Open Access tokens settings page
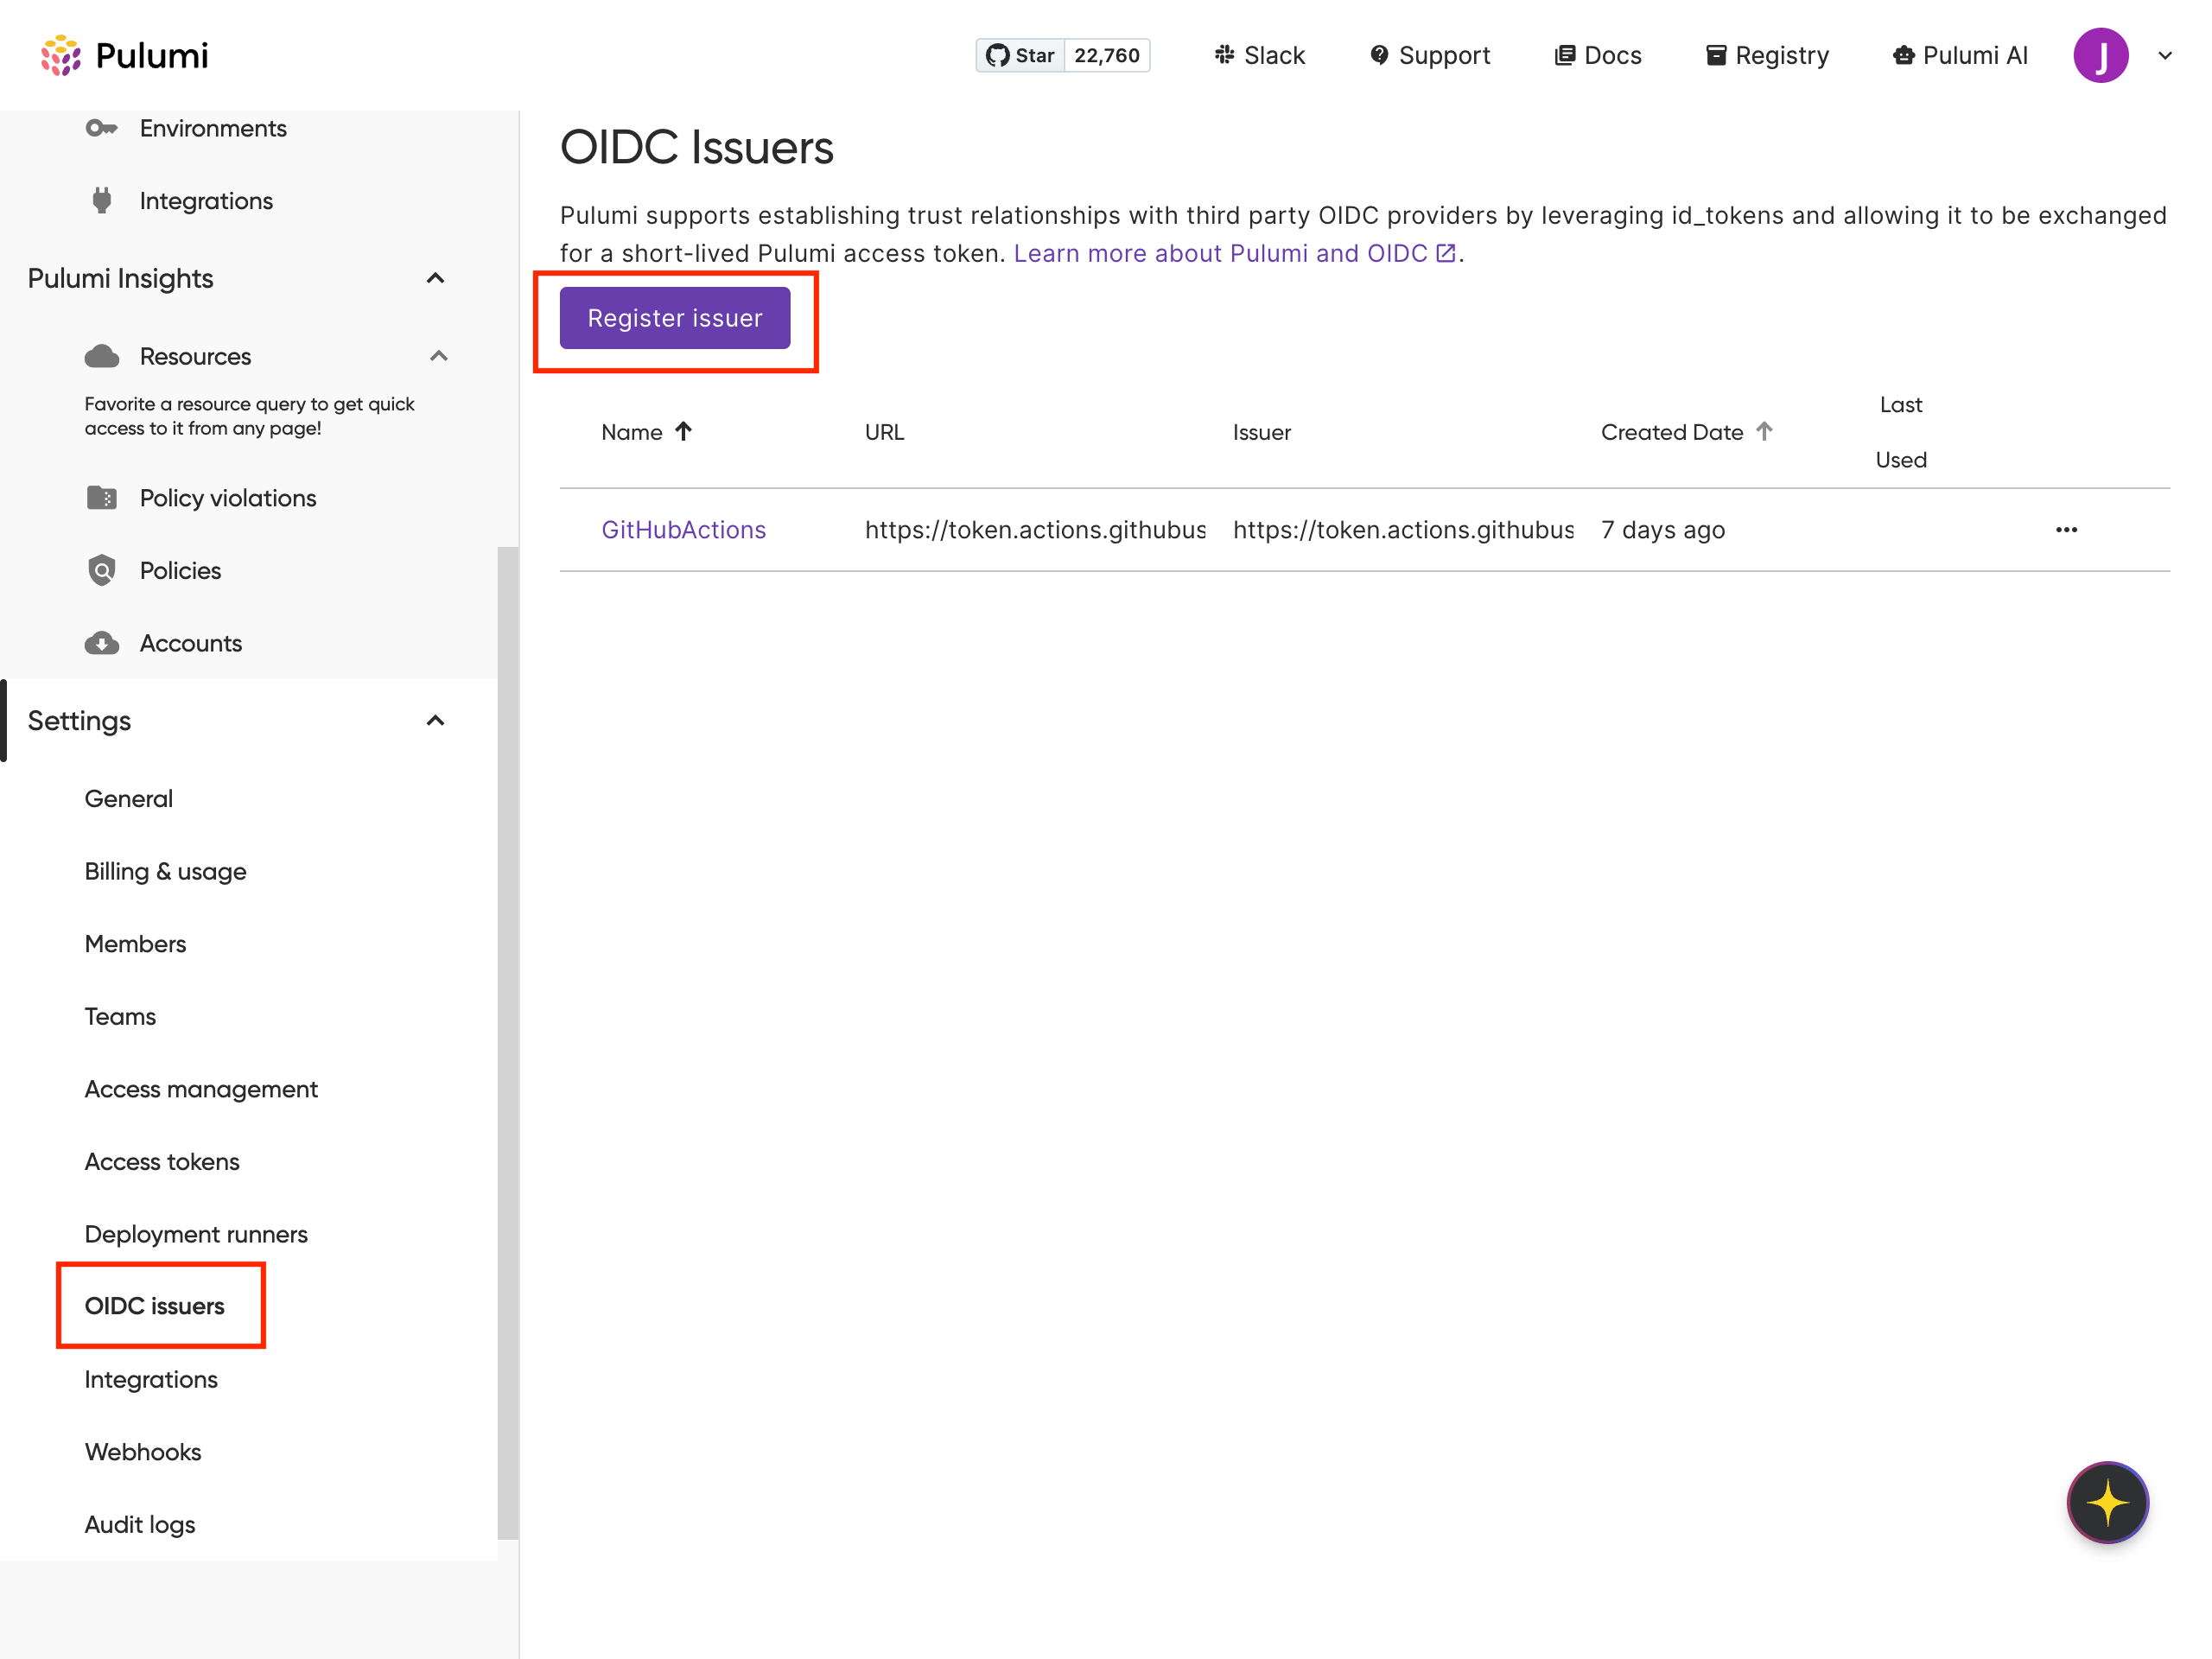Screen dimensions: 2212x1659 point(162,1161)
